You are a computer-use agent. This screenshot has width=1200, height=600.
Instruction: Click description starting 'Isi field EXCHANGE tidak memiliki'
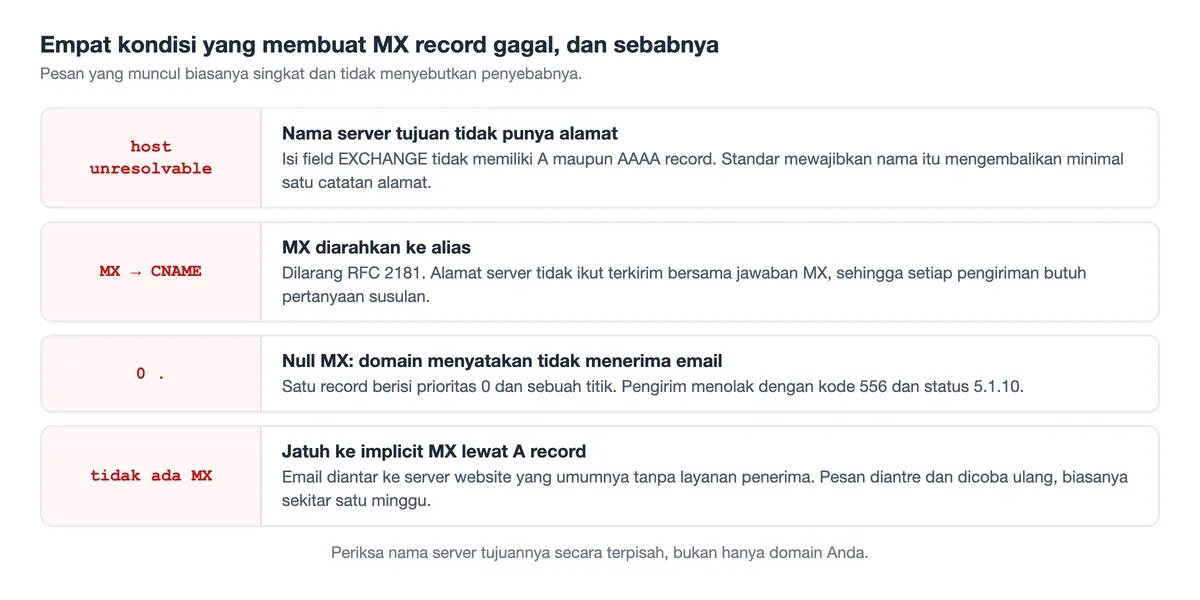(703, 171)
